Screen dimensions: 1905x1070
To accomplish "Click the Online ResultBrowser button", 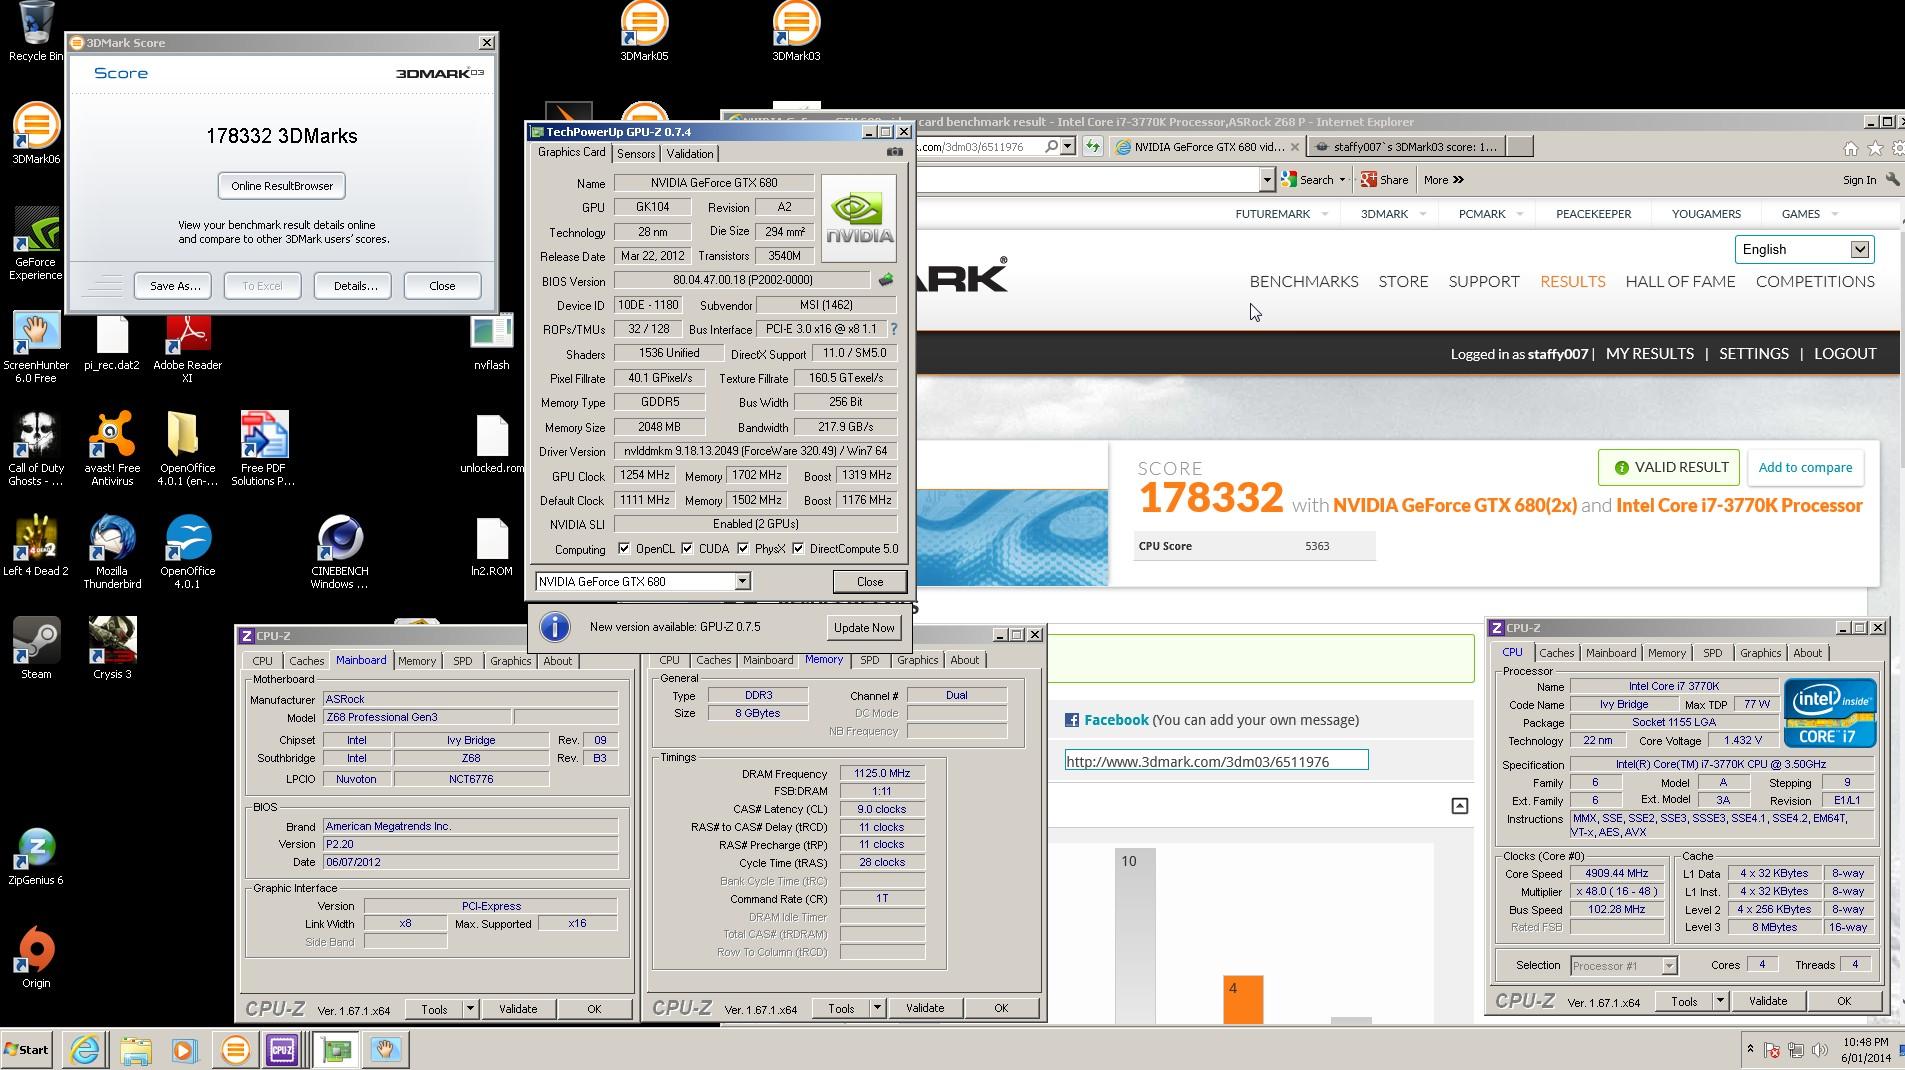I will point(282,186).
